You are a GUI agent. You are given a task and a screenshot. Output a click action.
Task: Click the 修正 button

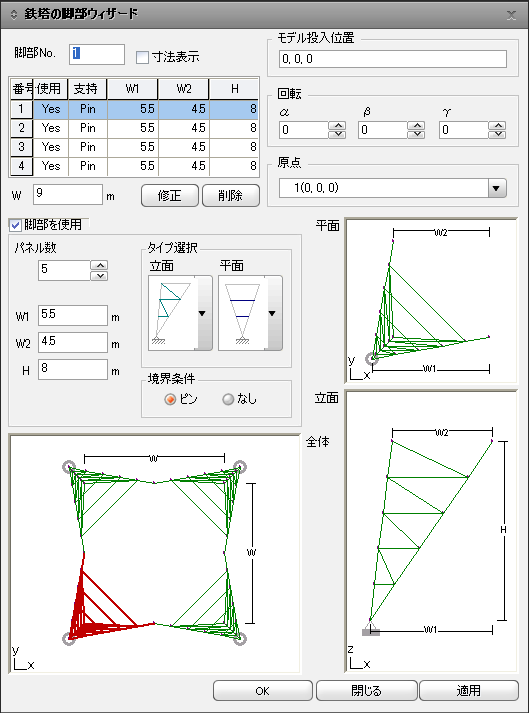pyautogui.click(x=170, y=196)
